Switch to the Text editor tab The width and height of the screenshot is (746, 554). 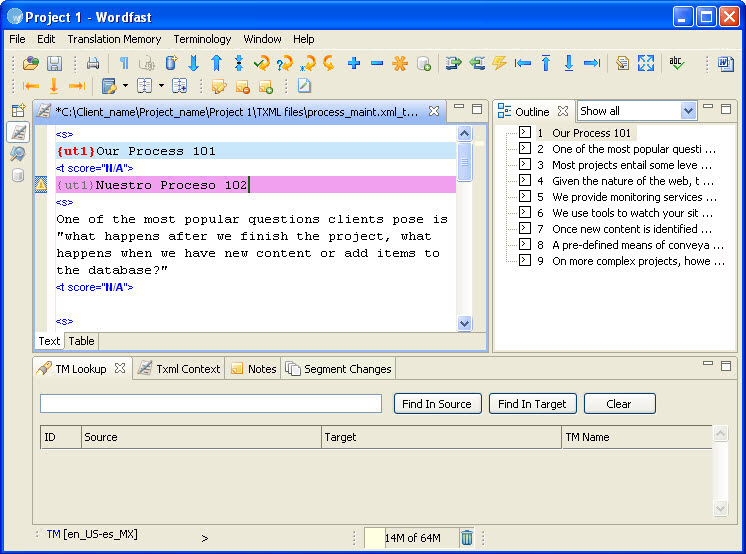point(49,341)
